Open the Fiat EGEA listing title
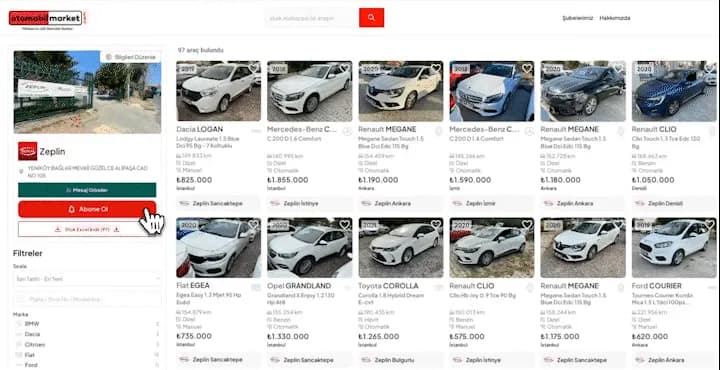Image resolution: width=720 pixels, height=370 pixels. [x=193, y=286]
